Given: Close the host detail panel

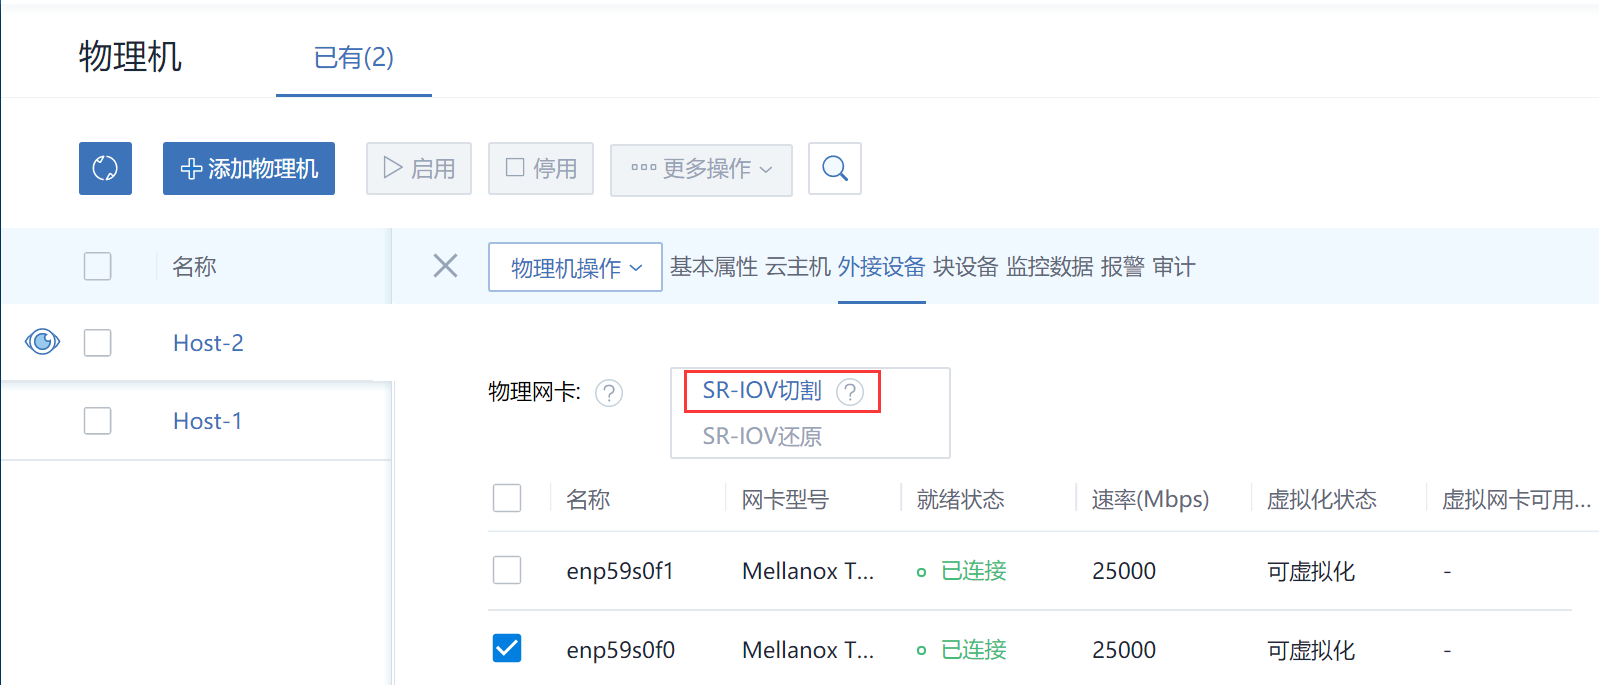Looking at the screenshot, I should (x=445, y=266).
